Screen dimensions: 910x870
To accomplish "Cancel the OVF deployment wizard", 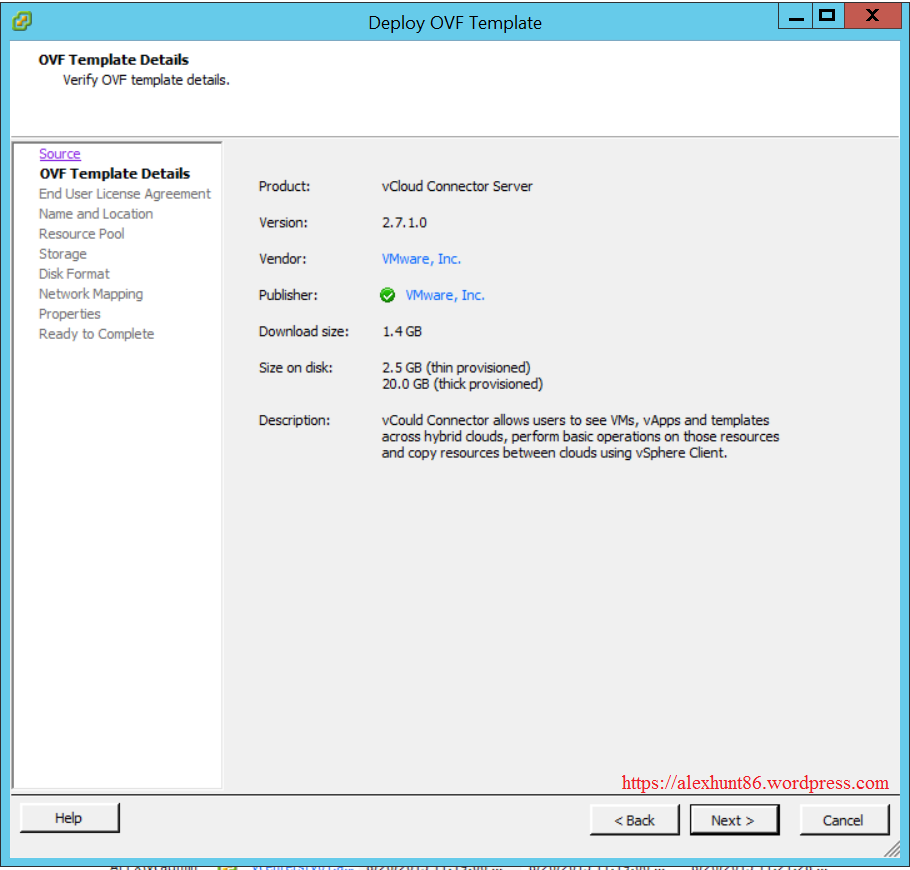I will pyautogui.click(x=844, y=820).
